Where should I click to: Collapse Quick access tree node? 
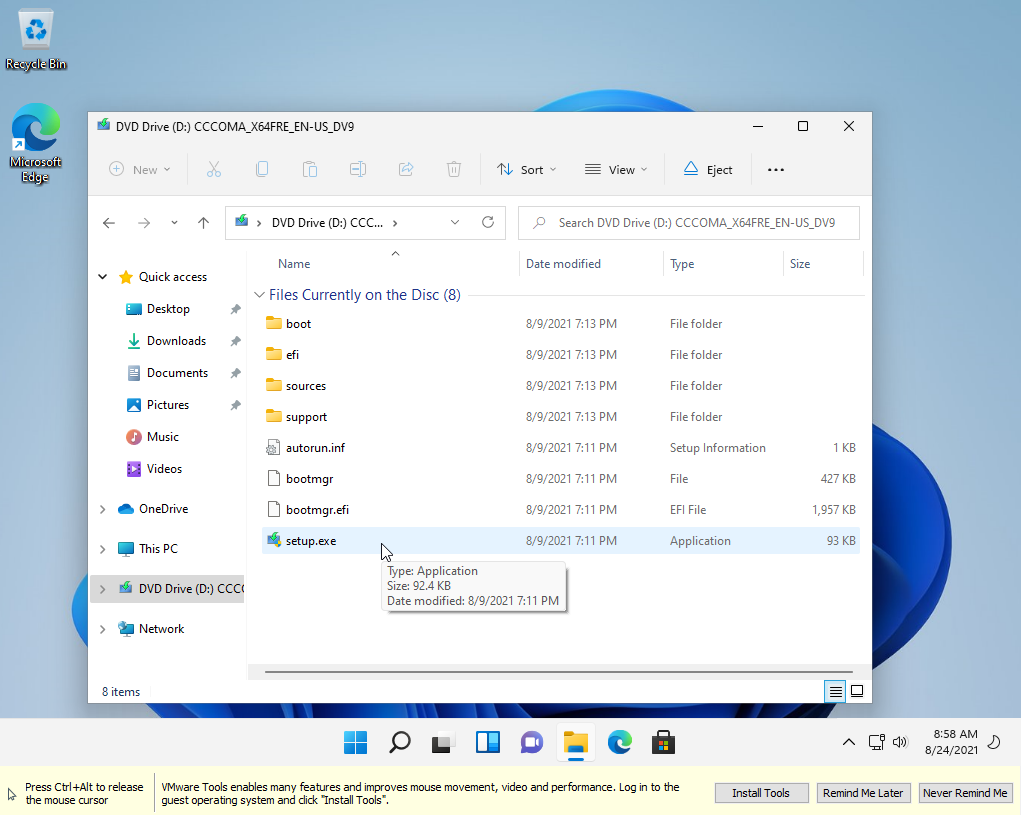click(x=102, y=277)
